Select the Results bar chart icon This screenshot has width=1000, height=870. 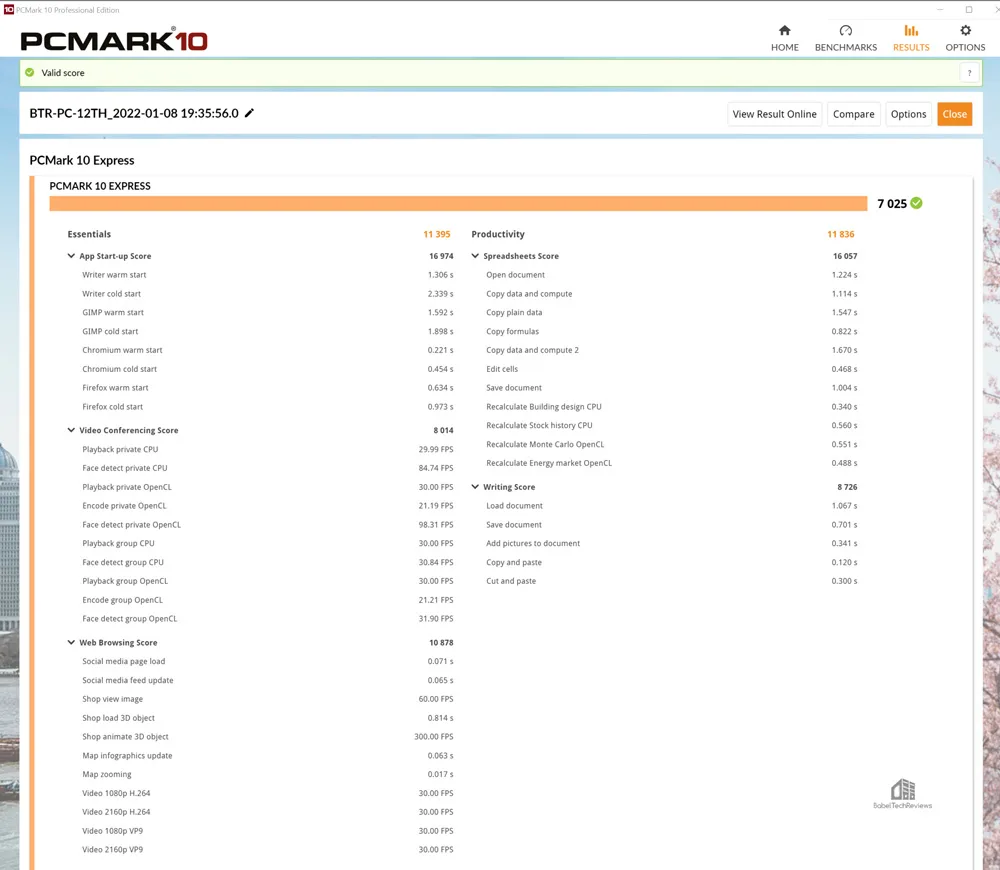tap(911, 30)
